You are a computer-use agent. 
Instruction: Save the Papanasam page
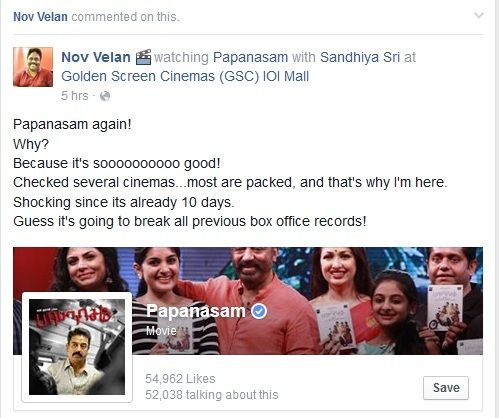click(446, 388)
